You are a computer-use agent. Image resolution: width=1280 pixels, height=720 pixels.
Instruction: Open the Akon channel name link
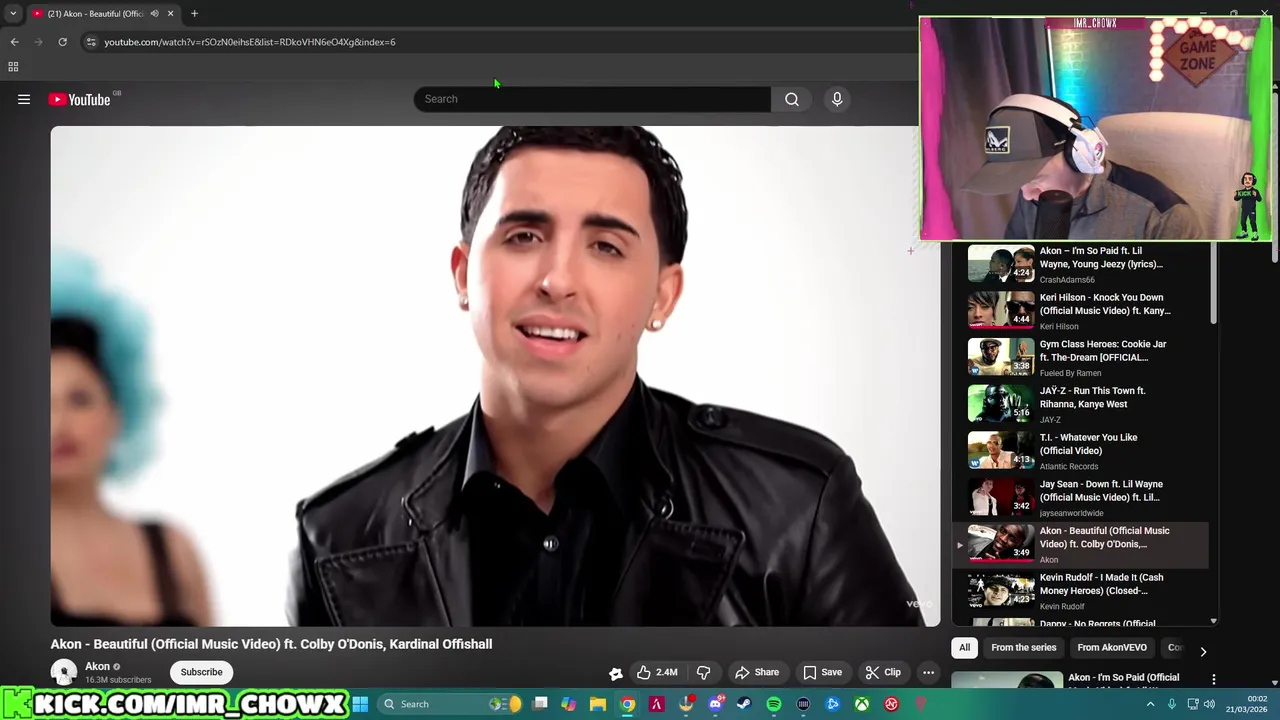click(x=97, y=666)
